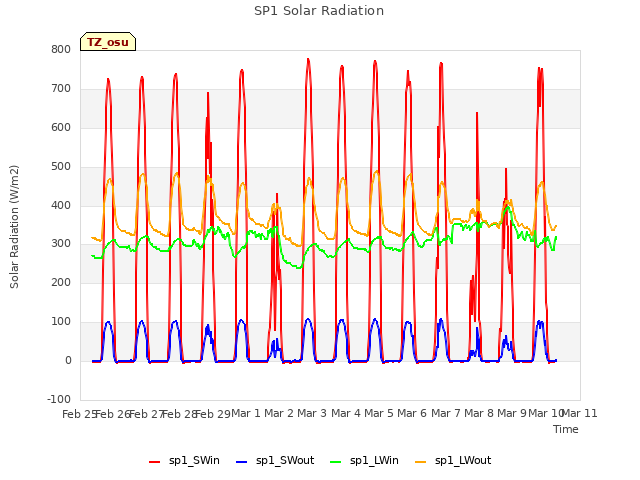Click the Mar 4 x-axis tick label
640x480 pixels.
(x=346, y=413)
